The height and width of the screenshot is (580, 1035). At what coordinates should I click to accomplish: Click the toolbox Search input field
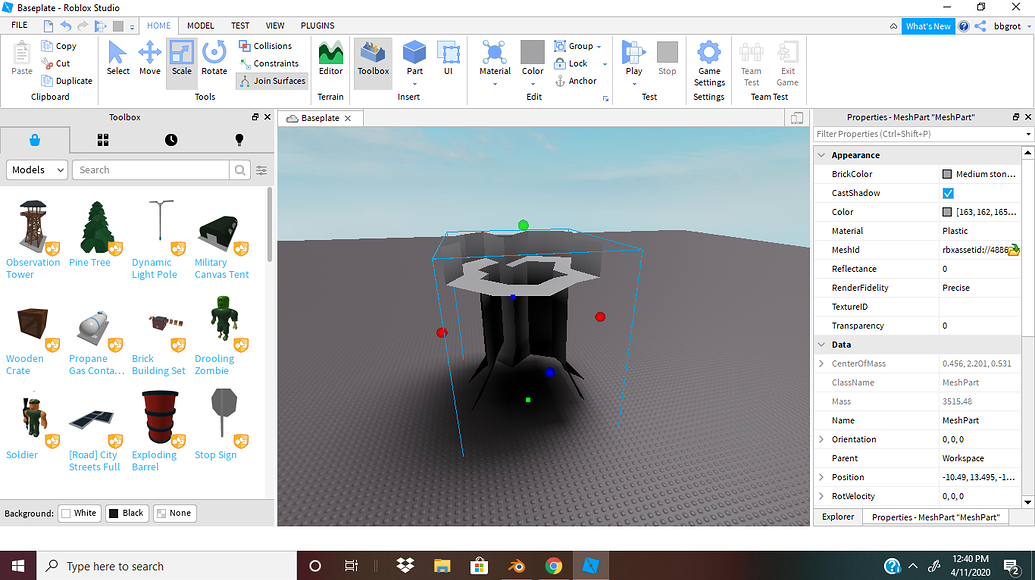150,170
